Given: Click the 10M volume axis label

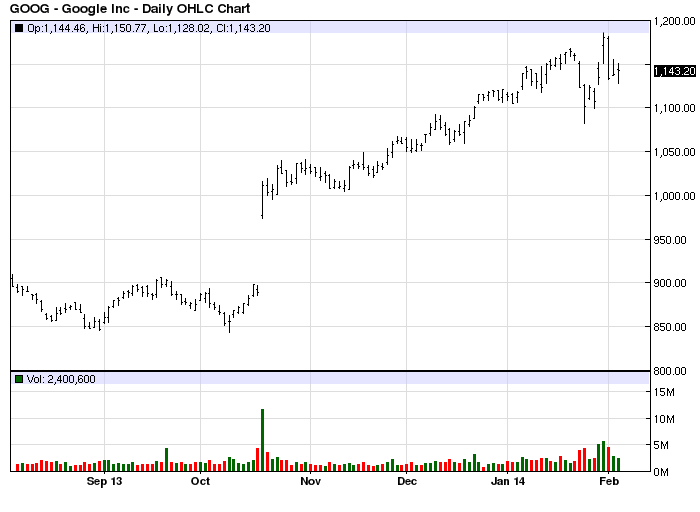Looking at the screenshot, I should [664, 419].
